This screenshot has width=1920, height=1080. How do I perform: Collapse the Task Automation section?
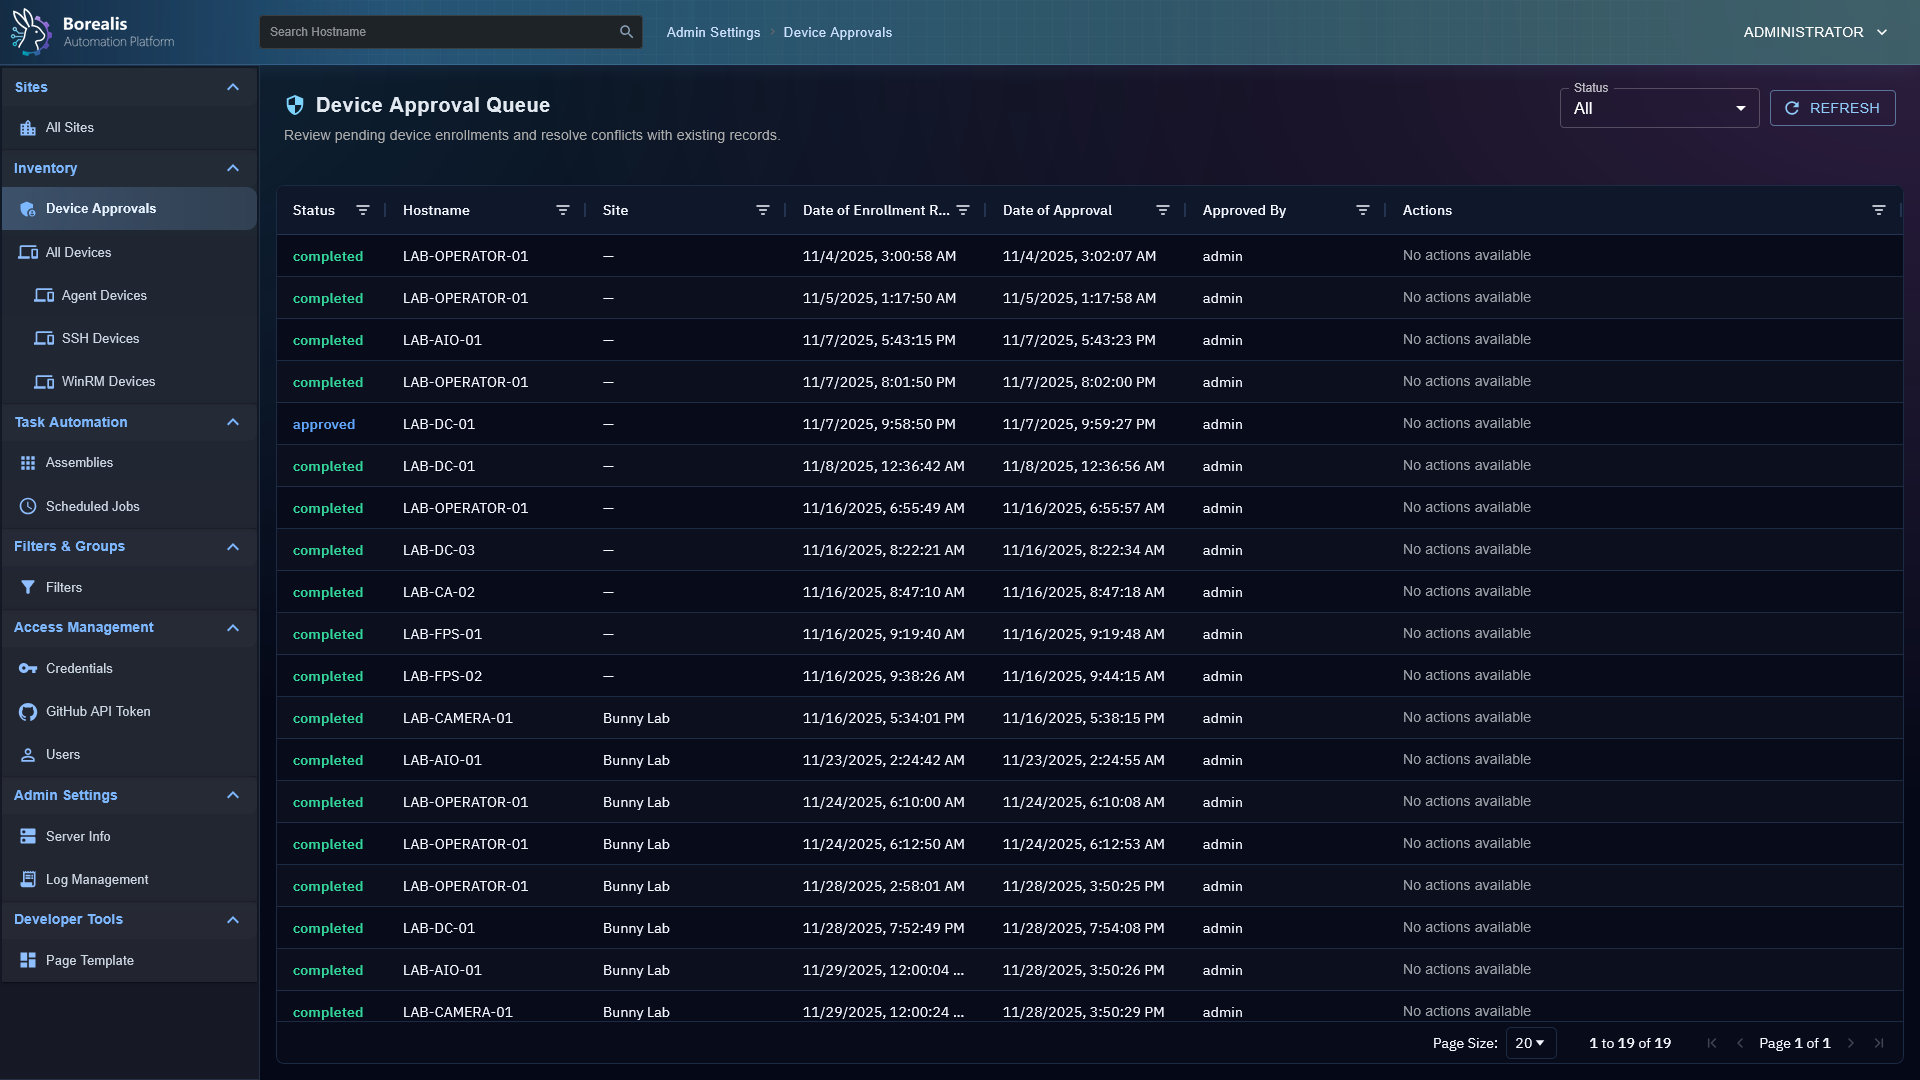click(x=233, y=422)
